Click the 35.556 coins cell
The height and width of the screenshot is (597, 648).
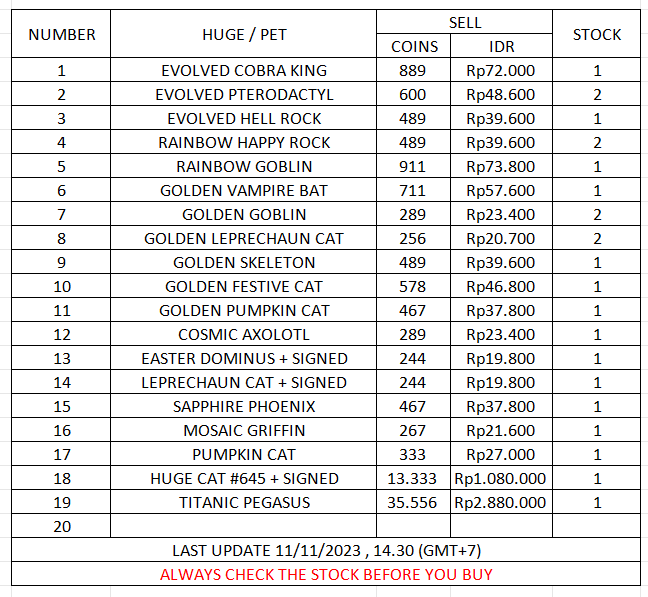[x=413, y=503]
